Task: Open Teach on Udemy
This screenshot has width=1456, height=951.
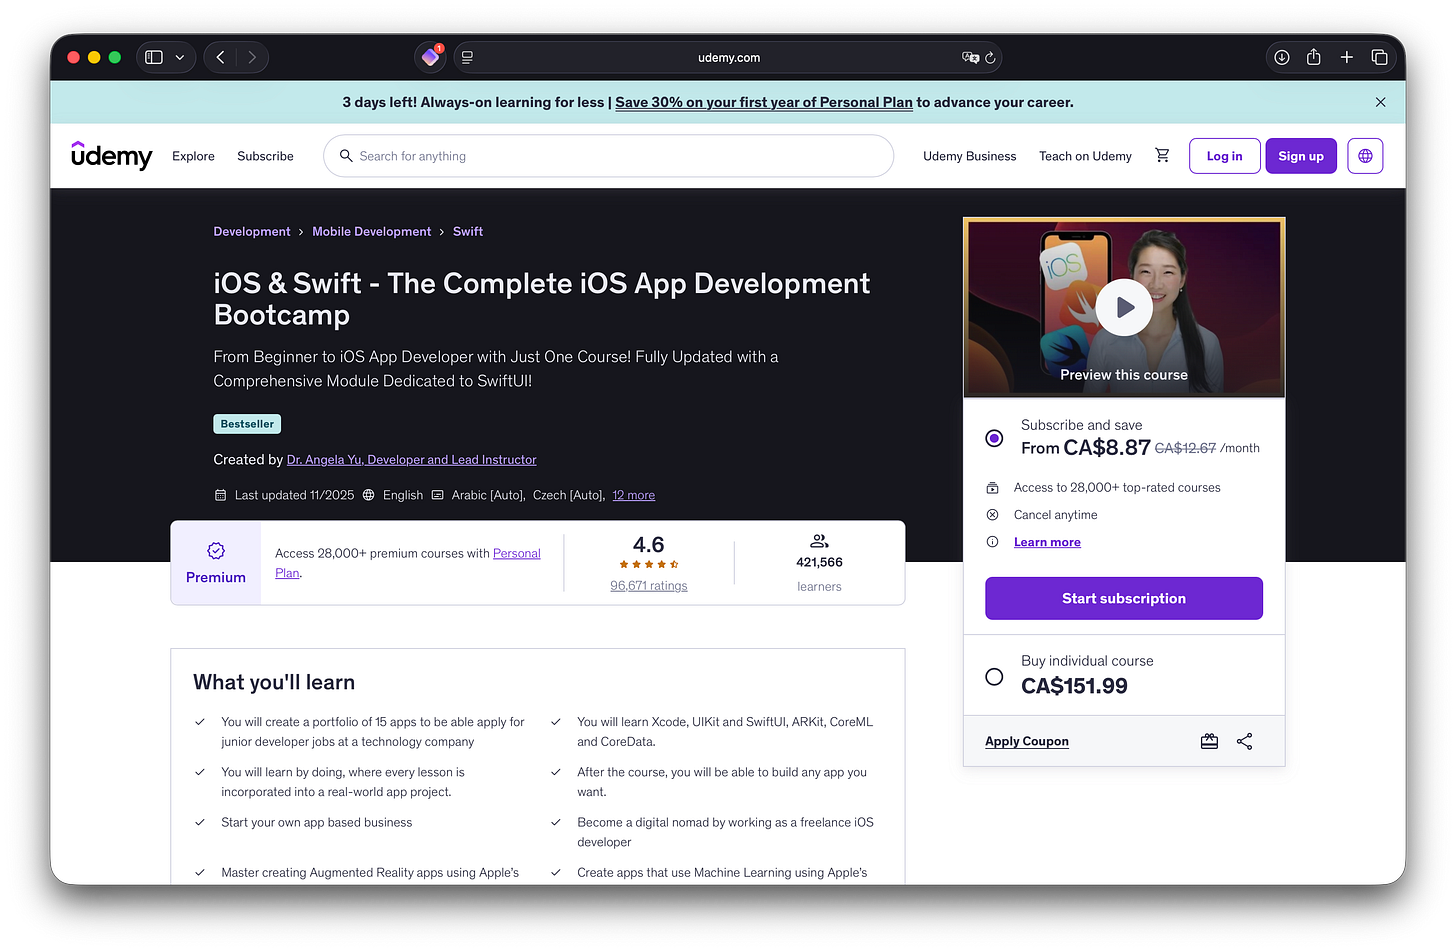Action: pyautogui.click(x=1085, y=156)
